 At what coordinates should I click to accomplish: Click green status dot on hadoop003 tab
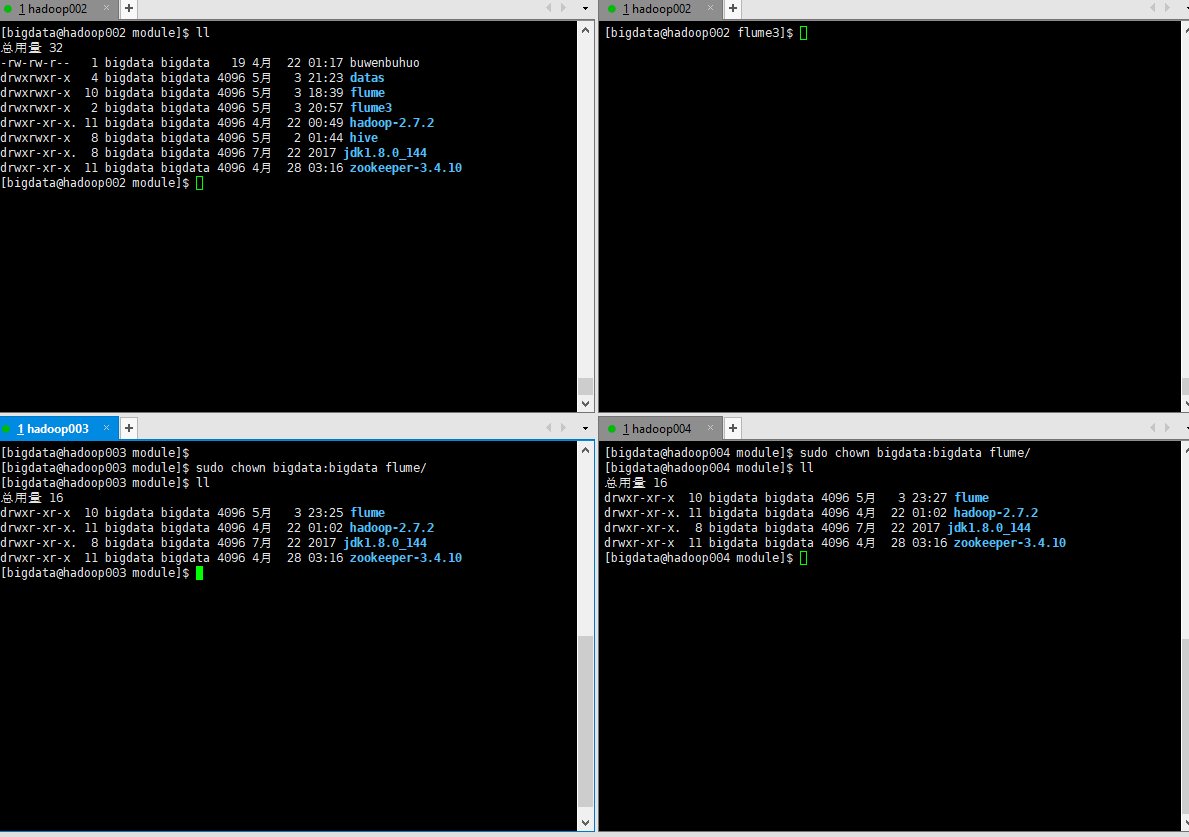click(7, 429)
